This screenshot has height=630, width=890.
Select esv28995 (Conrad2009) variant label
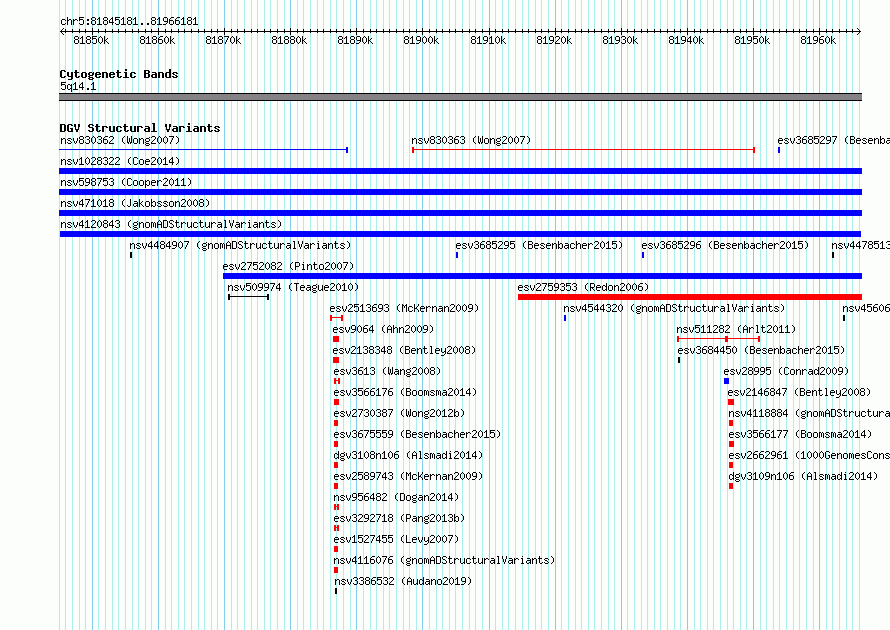pos(786,371)
